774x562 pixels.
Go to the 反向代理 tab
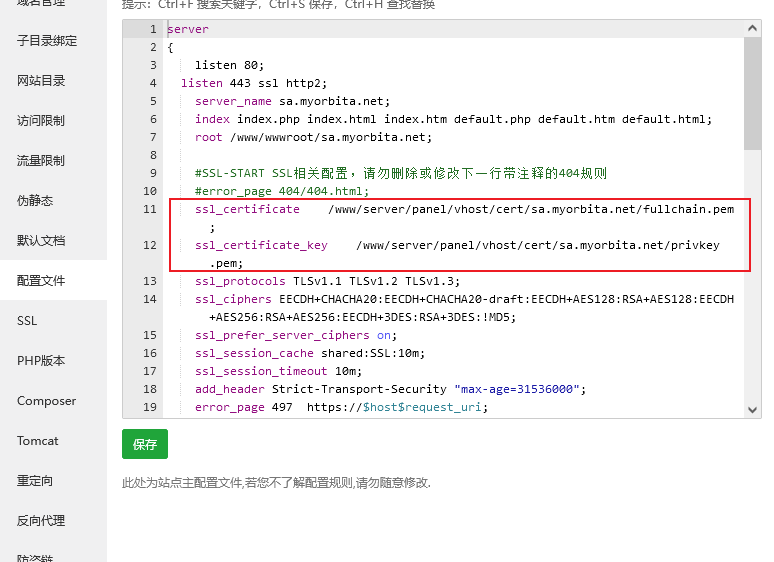[x=40, y=521]
